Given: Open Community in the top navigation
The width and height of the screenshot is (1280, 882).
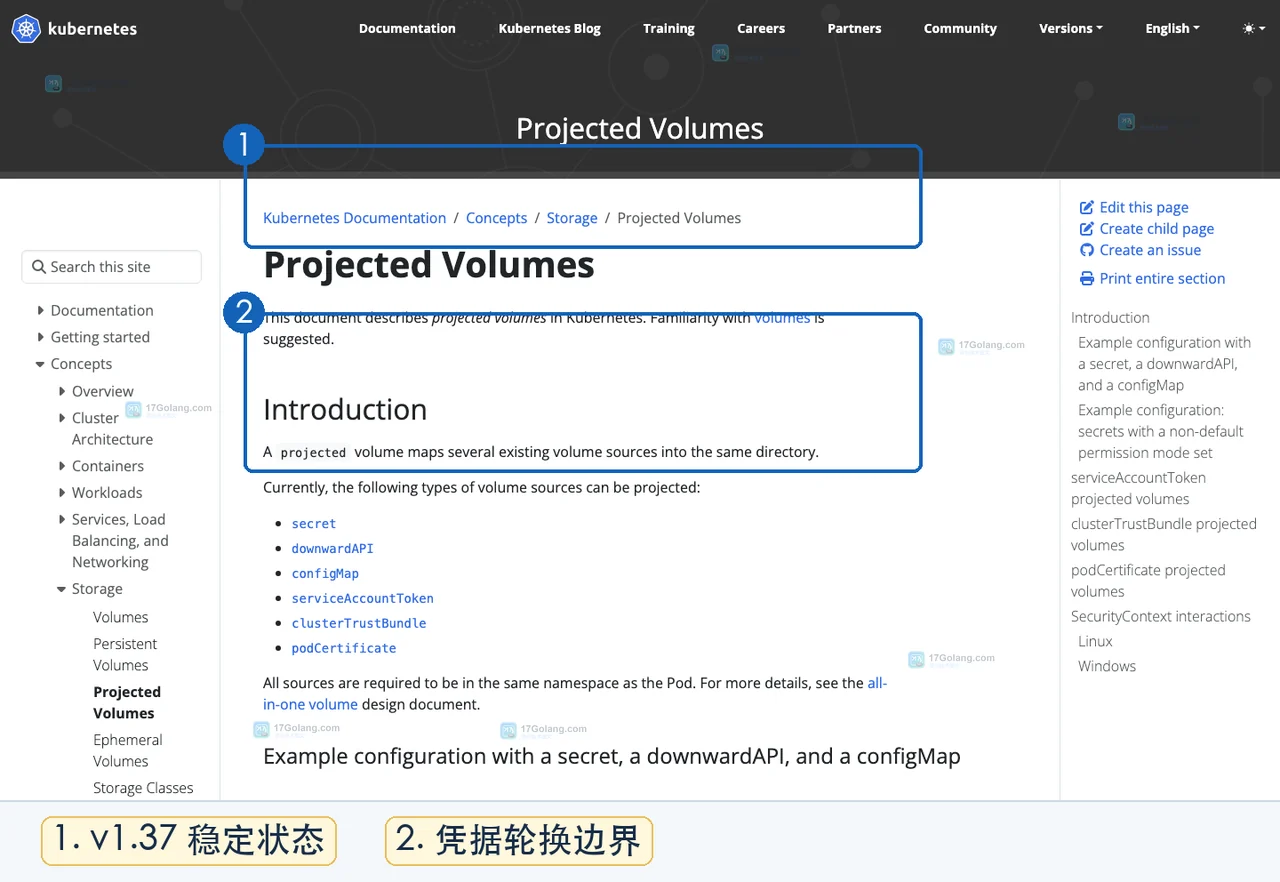Looking at the screenshot, I should tap(960, 28).
